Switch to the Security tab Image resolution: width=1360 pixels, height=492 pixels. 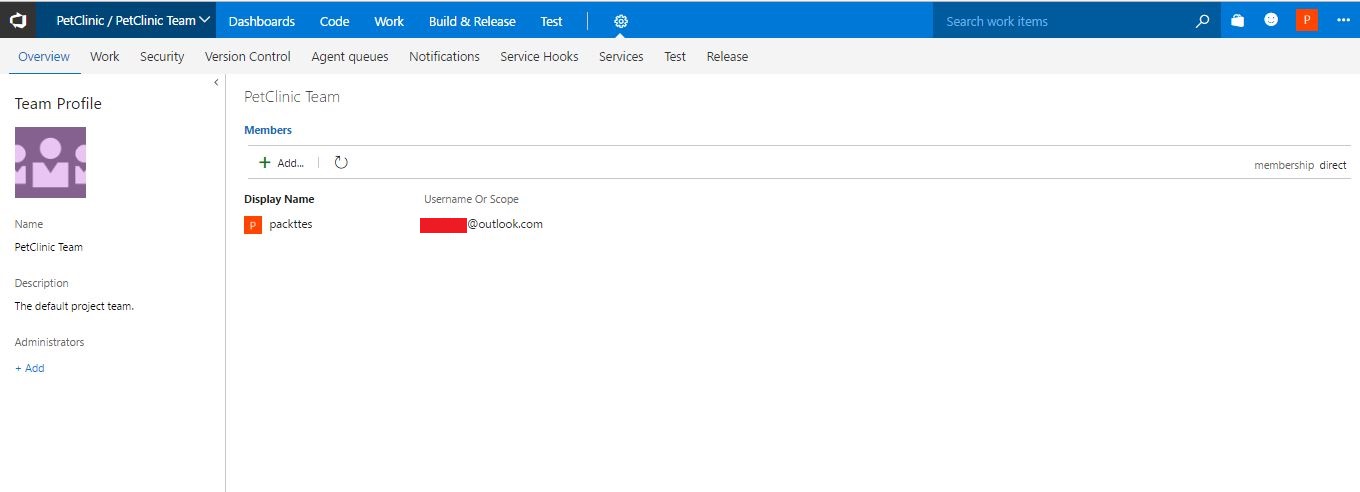tap(162, 56)
